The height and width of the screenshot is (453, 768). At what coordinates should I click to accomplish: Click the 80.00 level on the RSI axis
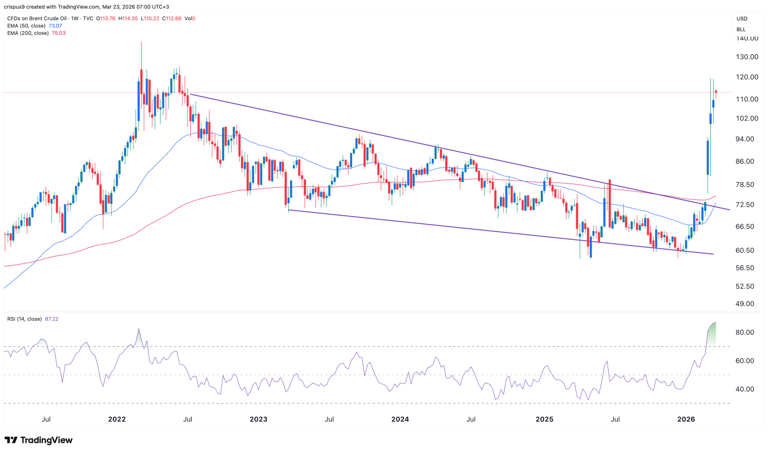(x=744, y=332)
